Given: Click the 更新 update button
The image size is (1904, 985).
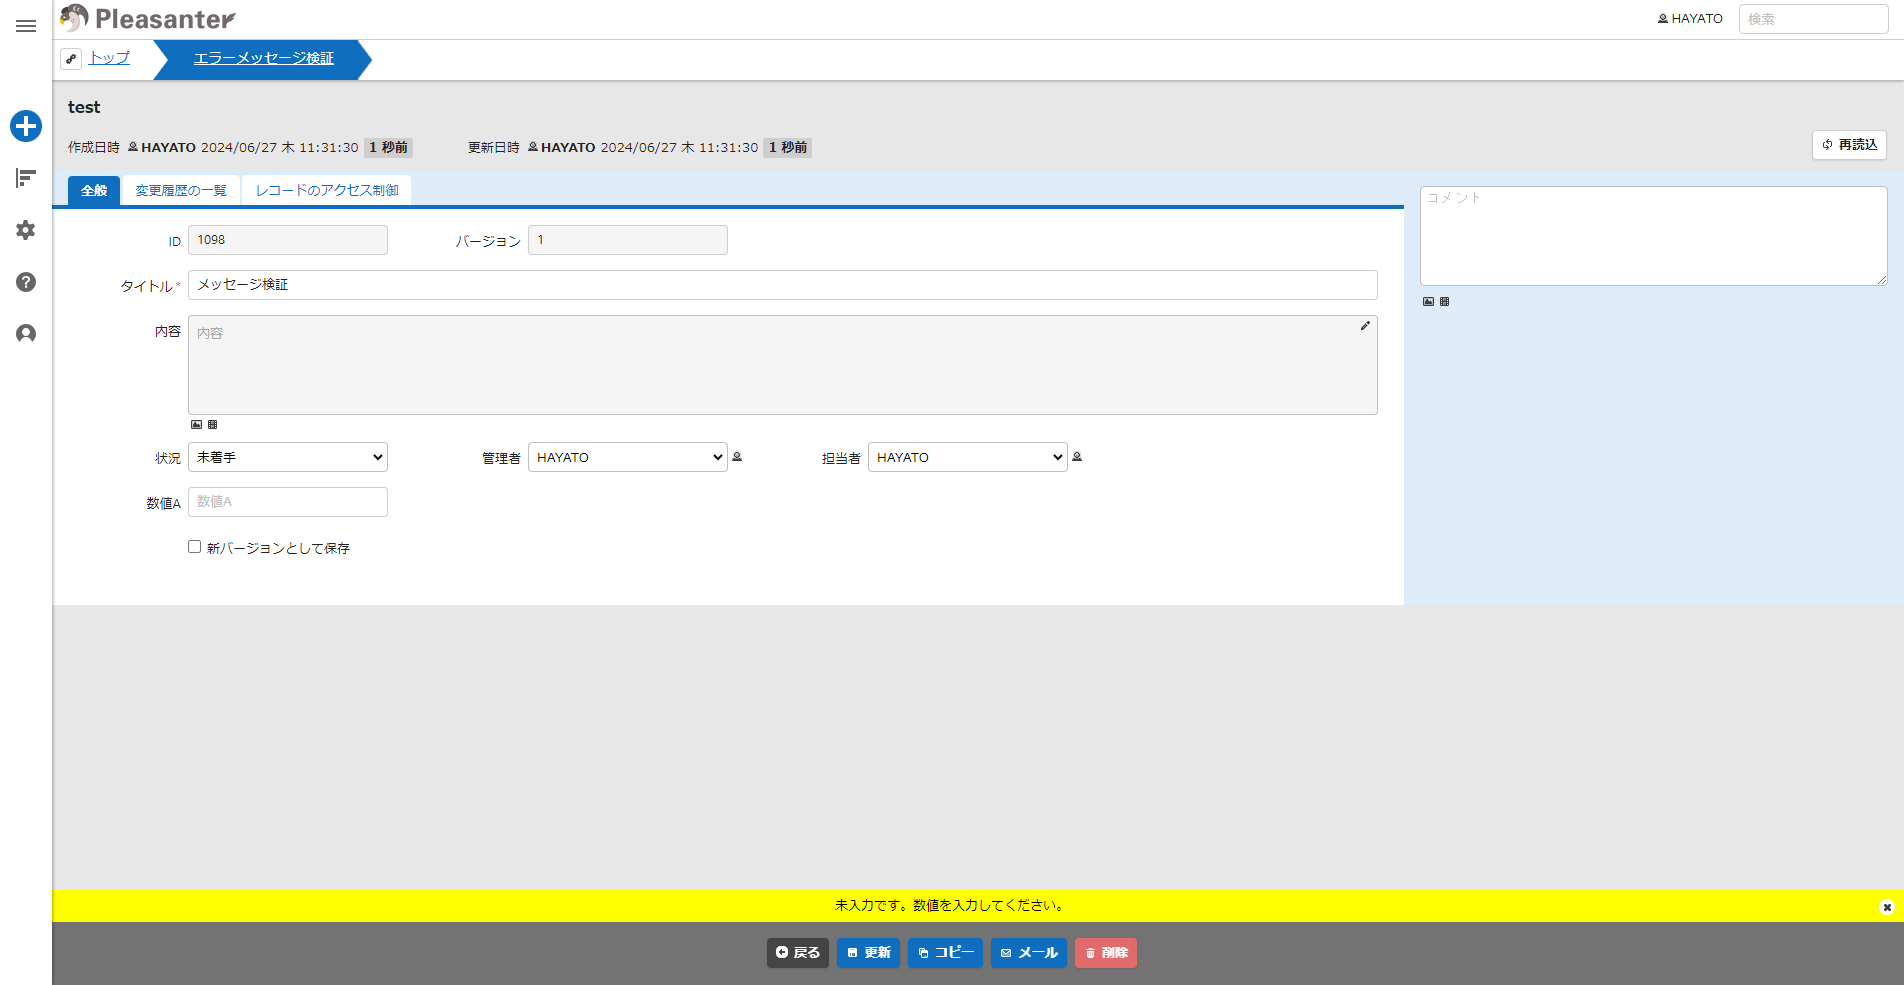Looking at the screenshot, I should pyautogui.click(x=869, y=953).
